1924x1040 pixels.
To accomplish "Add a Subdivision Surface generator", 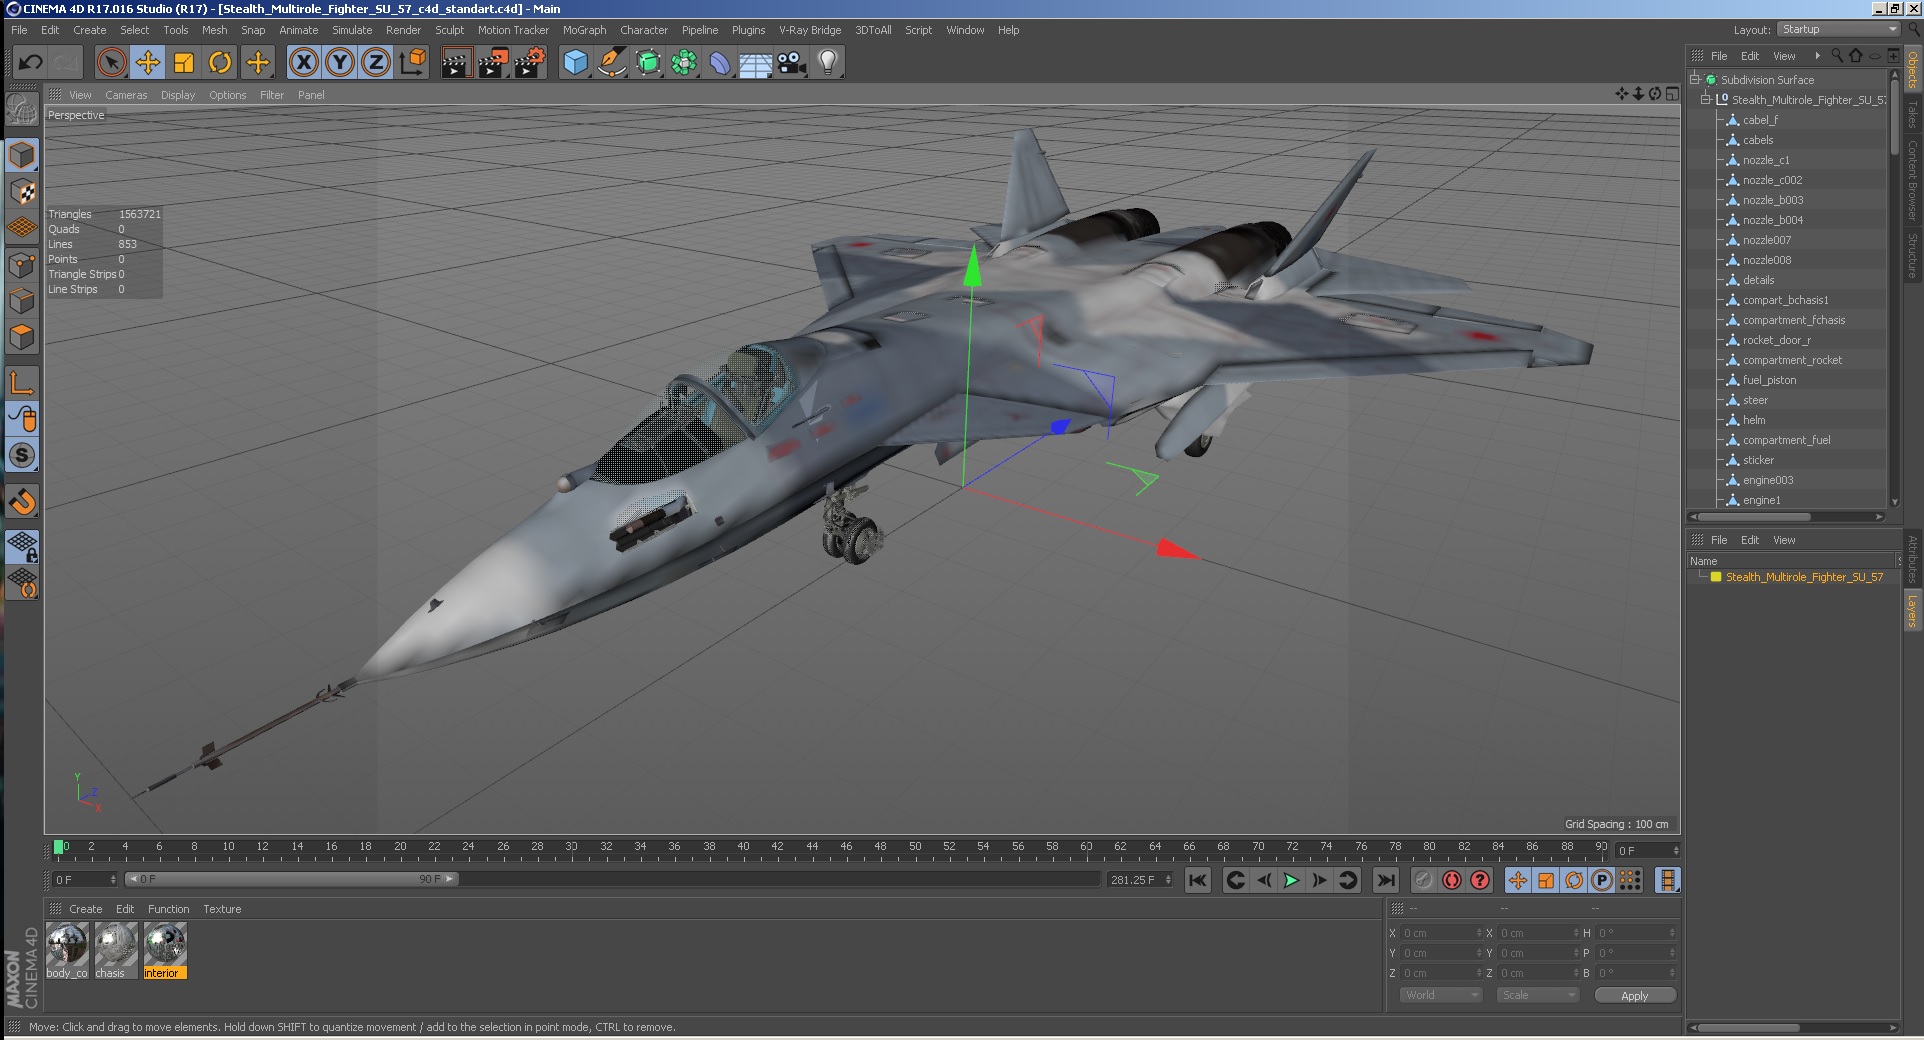I will [x=648, y=62].
